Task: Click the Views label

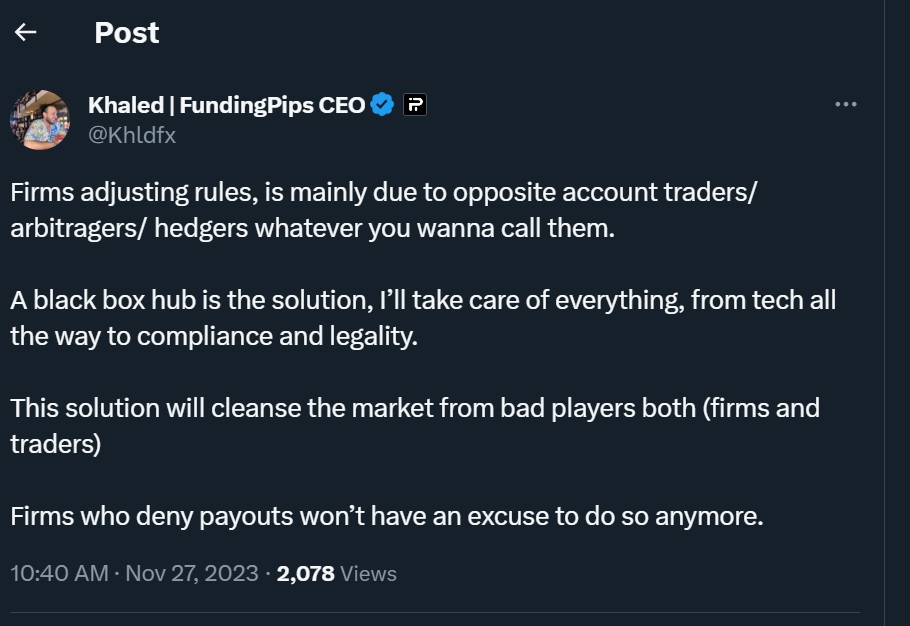Action: (x=369, y=574)
